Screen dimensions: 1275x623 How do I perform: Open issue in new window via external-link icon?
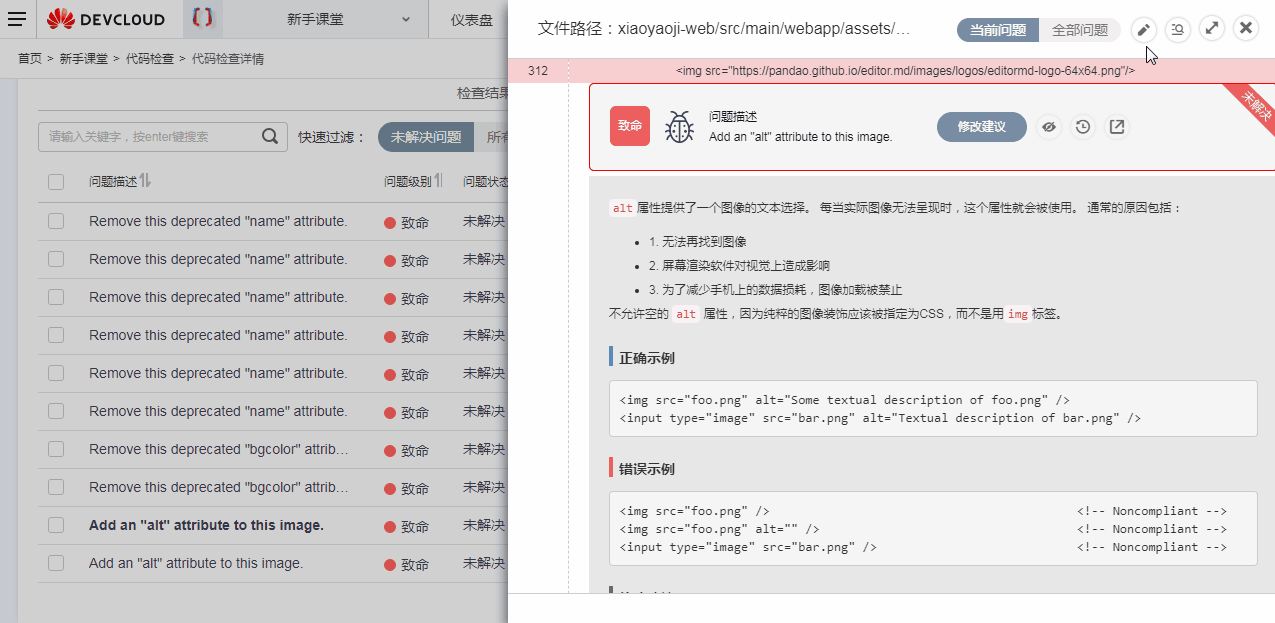1116,126
